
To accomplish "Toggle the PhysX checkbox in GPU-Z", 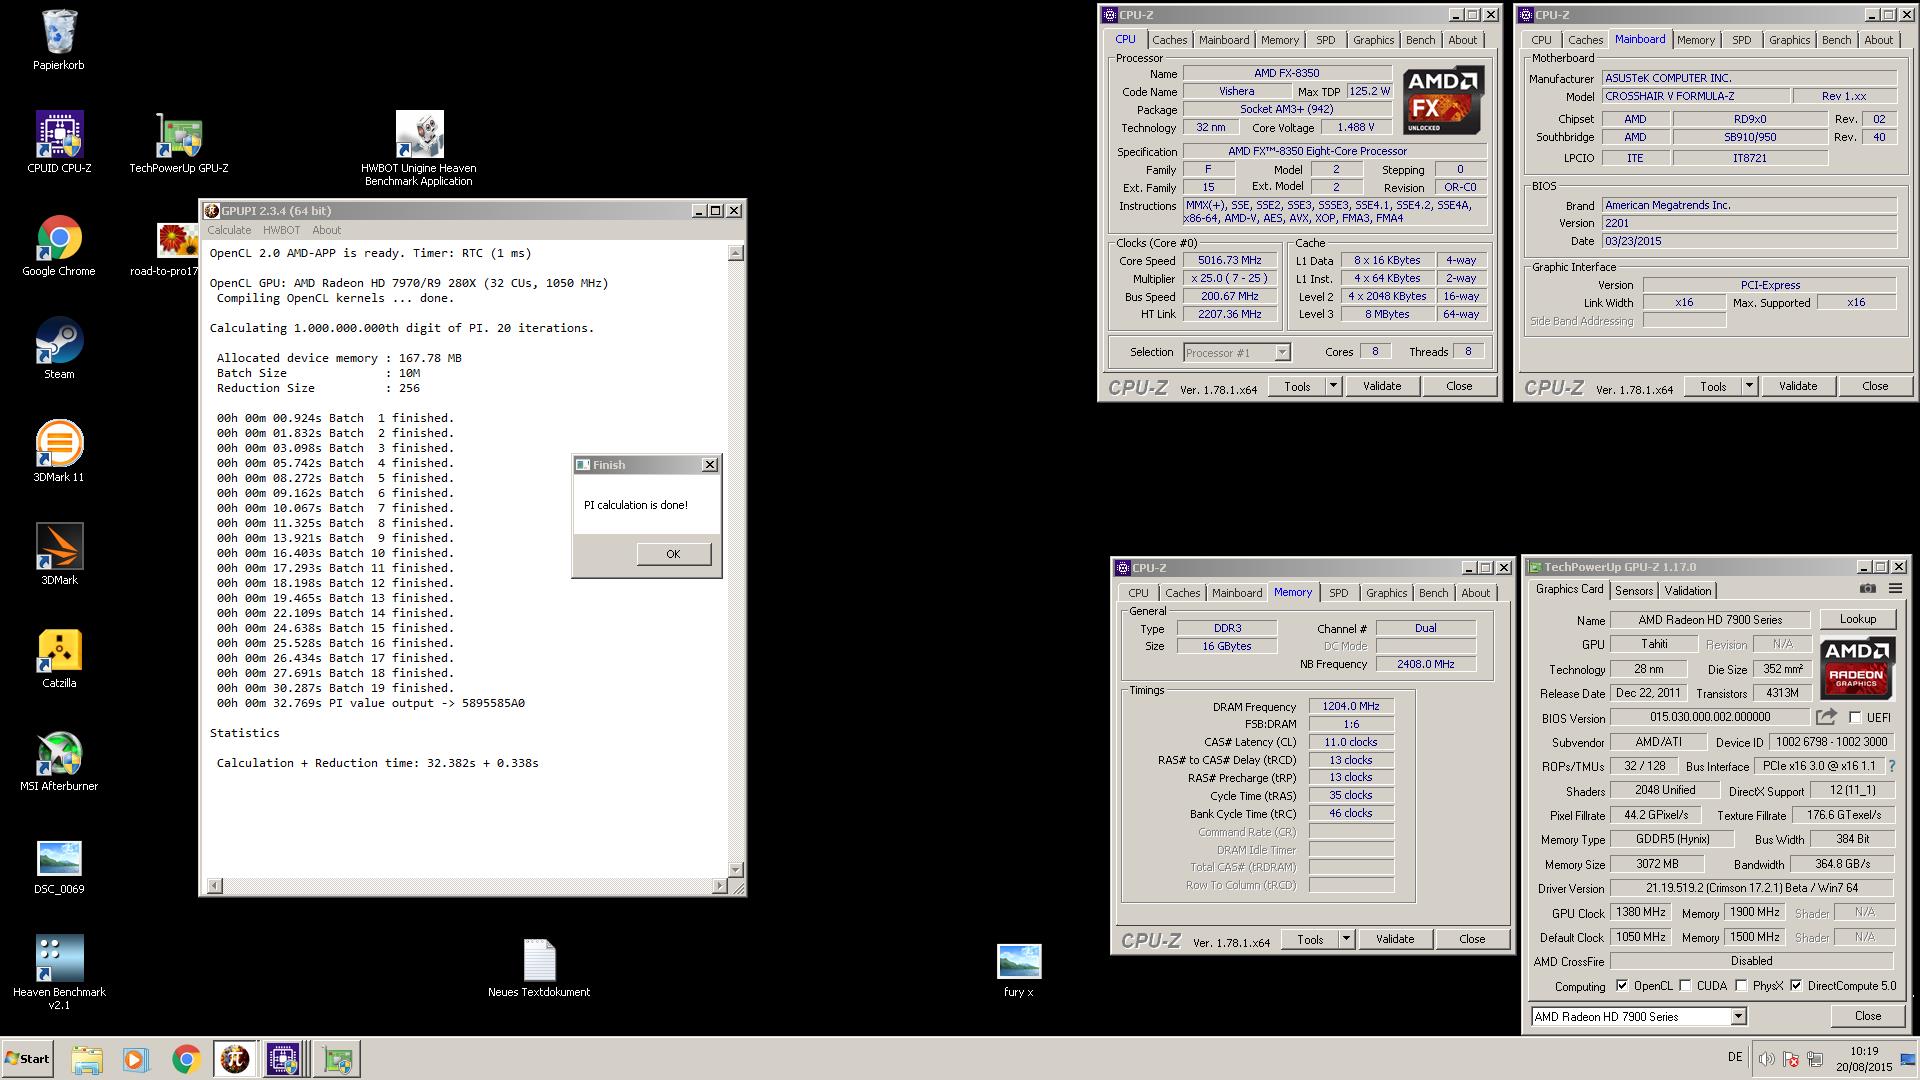I will 1741,986.
